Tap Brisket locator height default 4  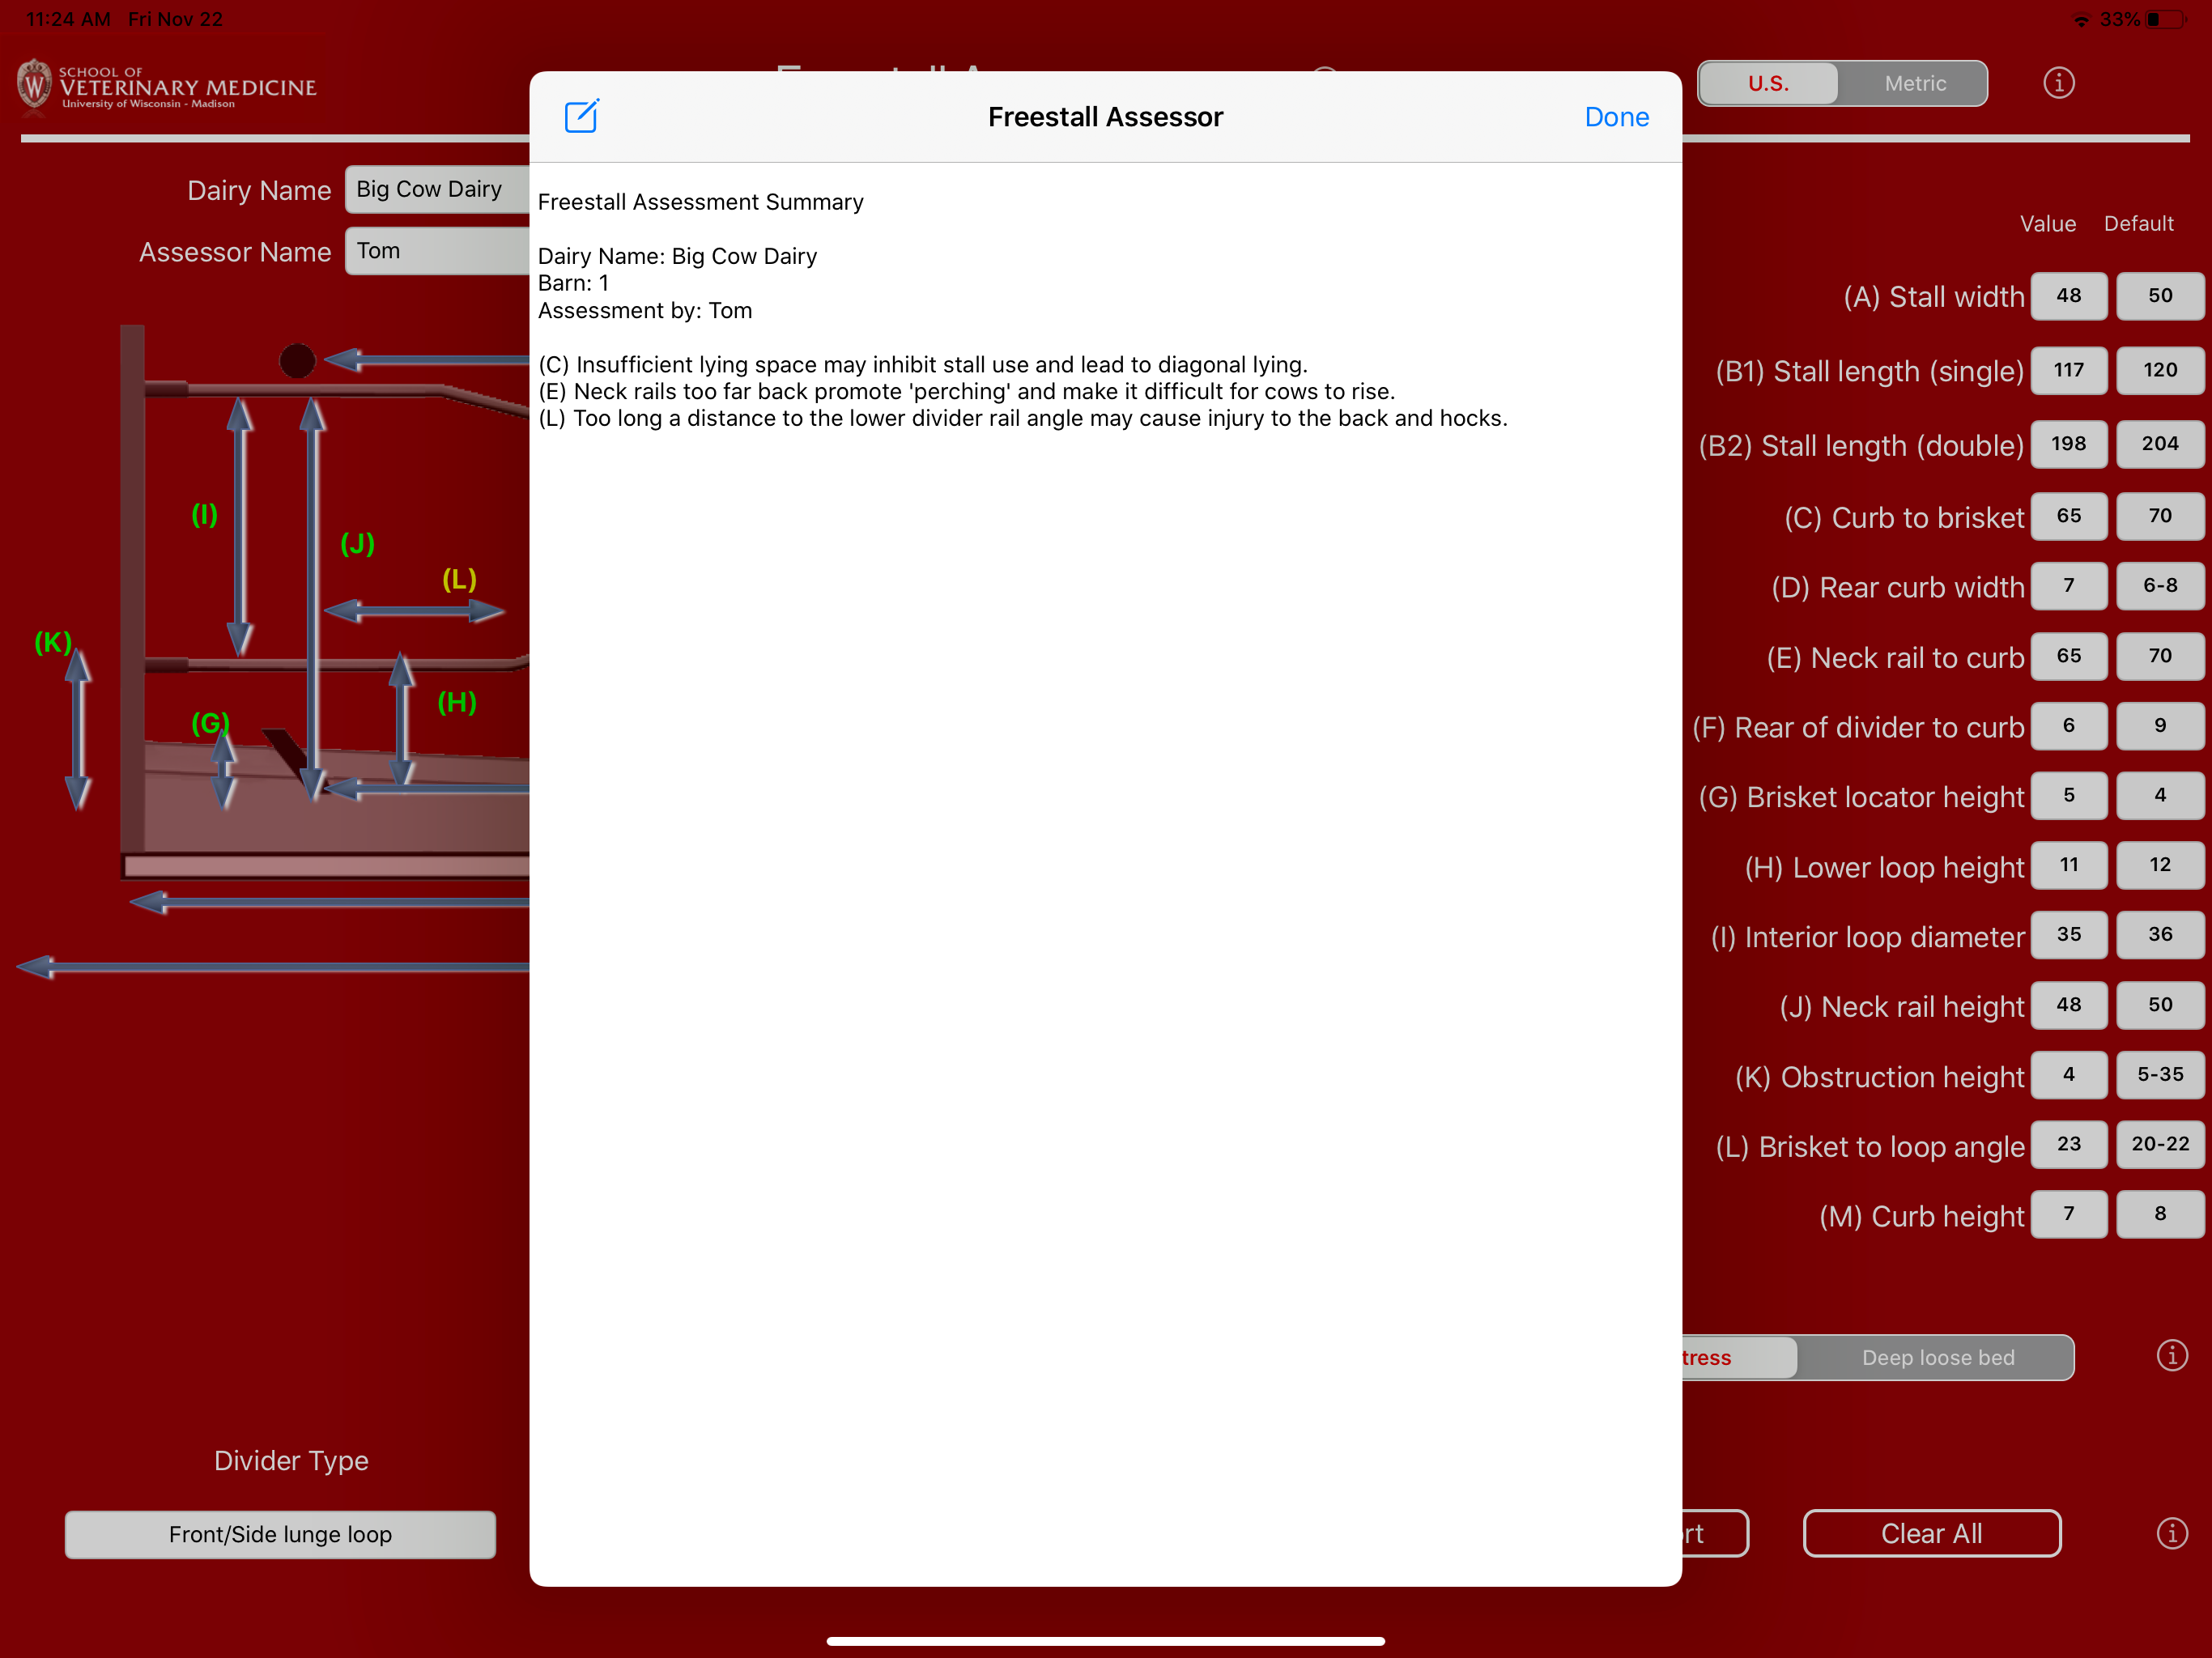click(x=2160, y=796)
